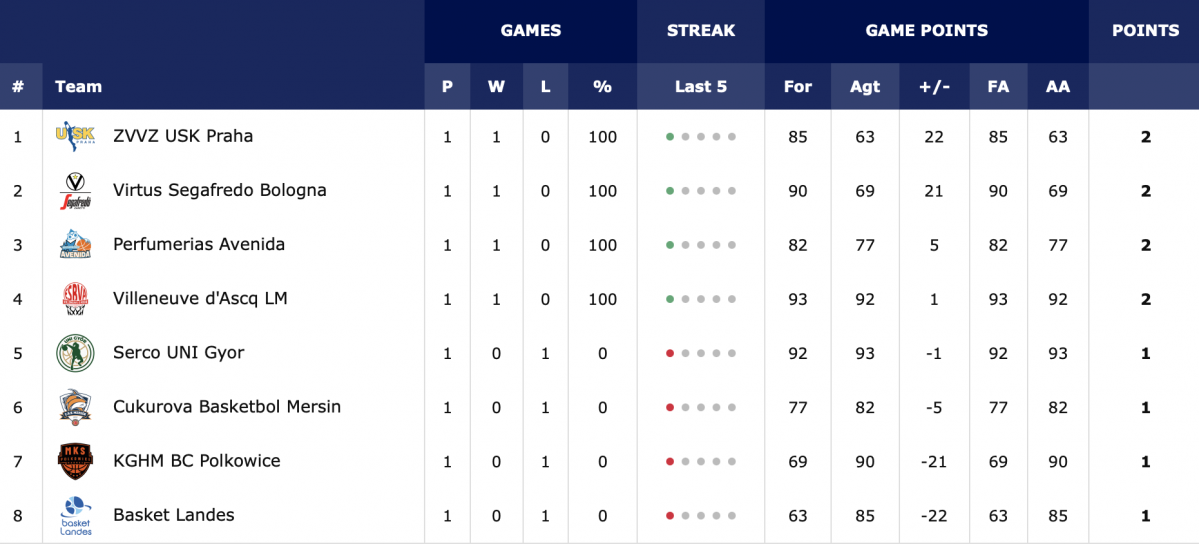The width and height of the screenshot is (1199, 544).
Task: Click the Perfumerias Avenida team logo
Action: (76, 245)
